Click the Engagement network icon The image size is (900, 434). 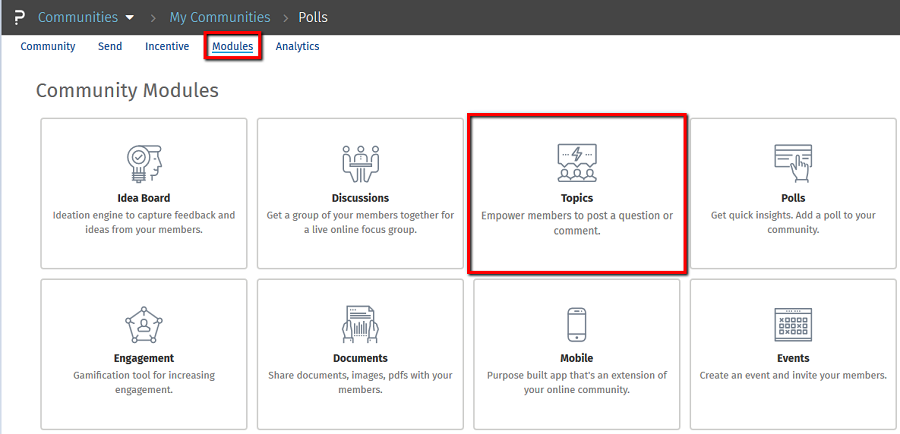point(144,324)
